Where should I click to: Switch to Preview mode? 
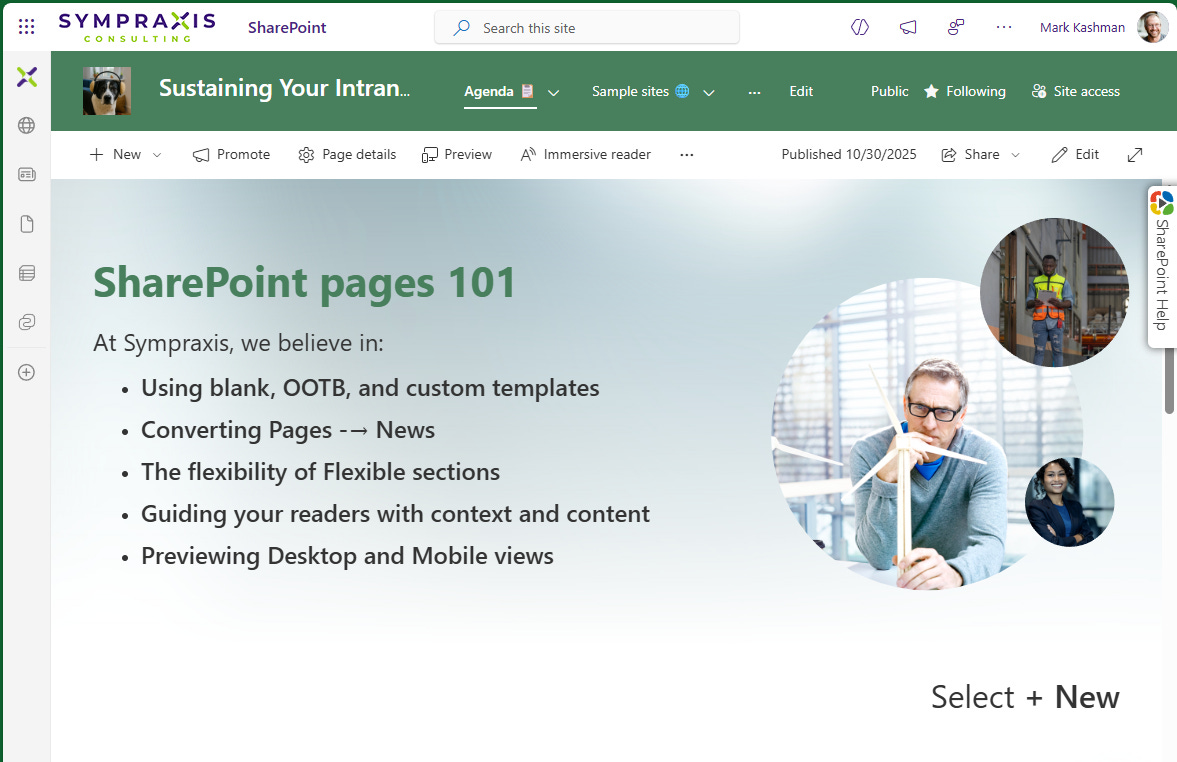[456, 154]
